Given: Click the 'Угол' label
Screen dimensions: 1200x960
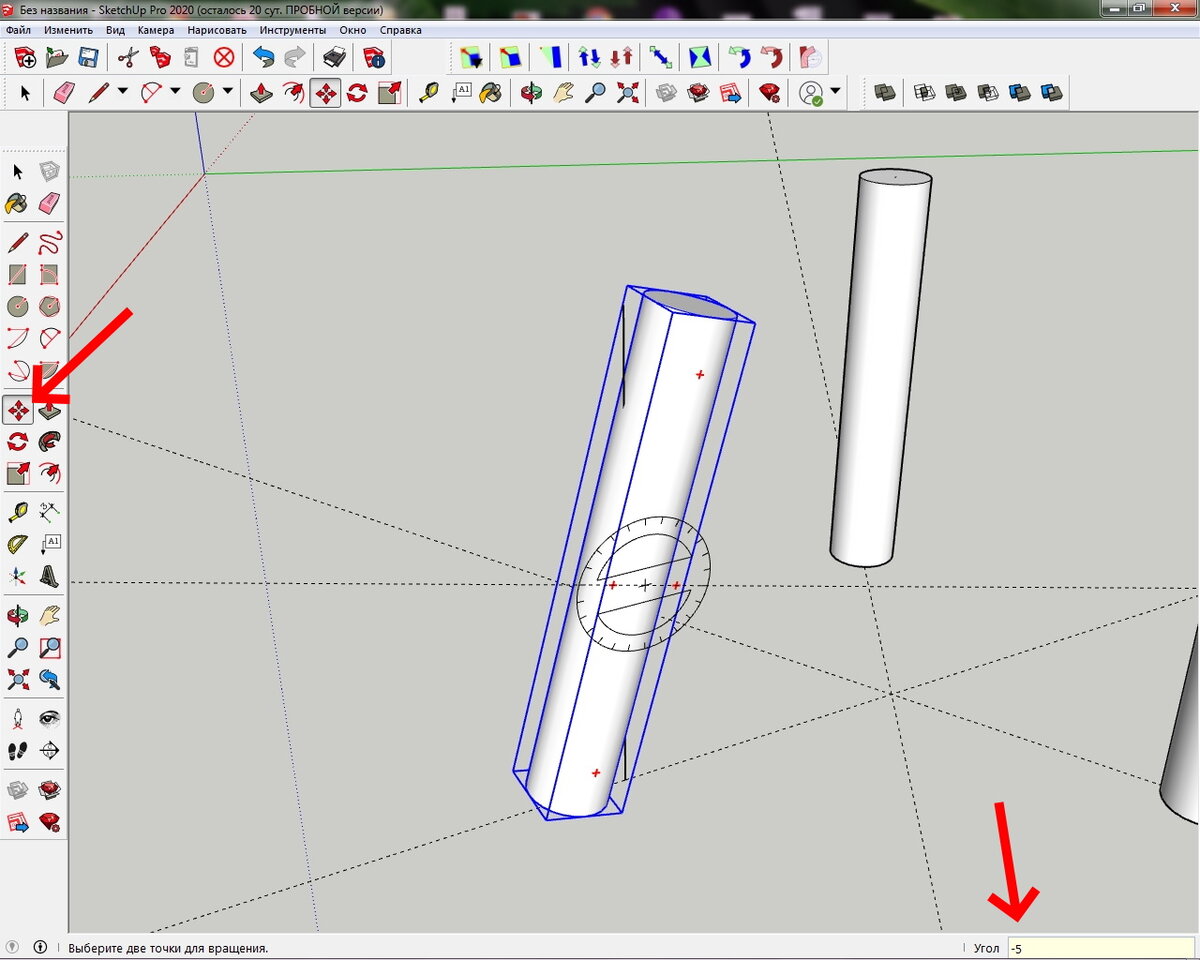Looking at the screenshot, I should pos(985,947).
